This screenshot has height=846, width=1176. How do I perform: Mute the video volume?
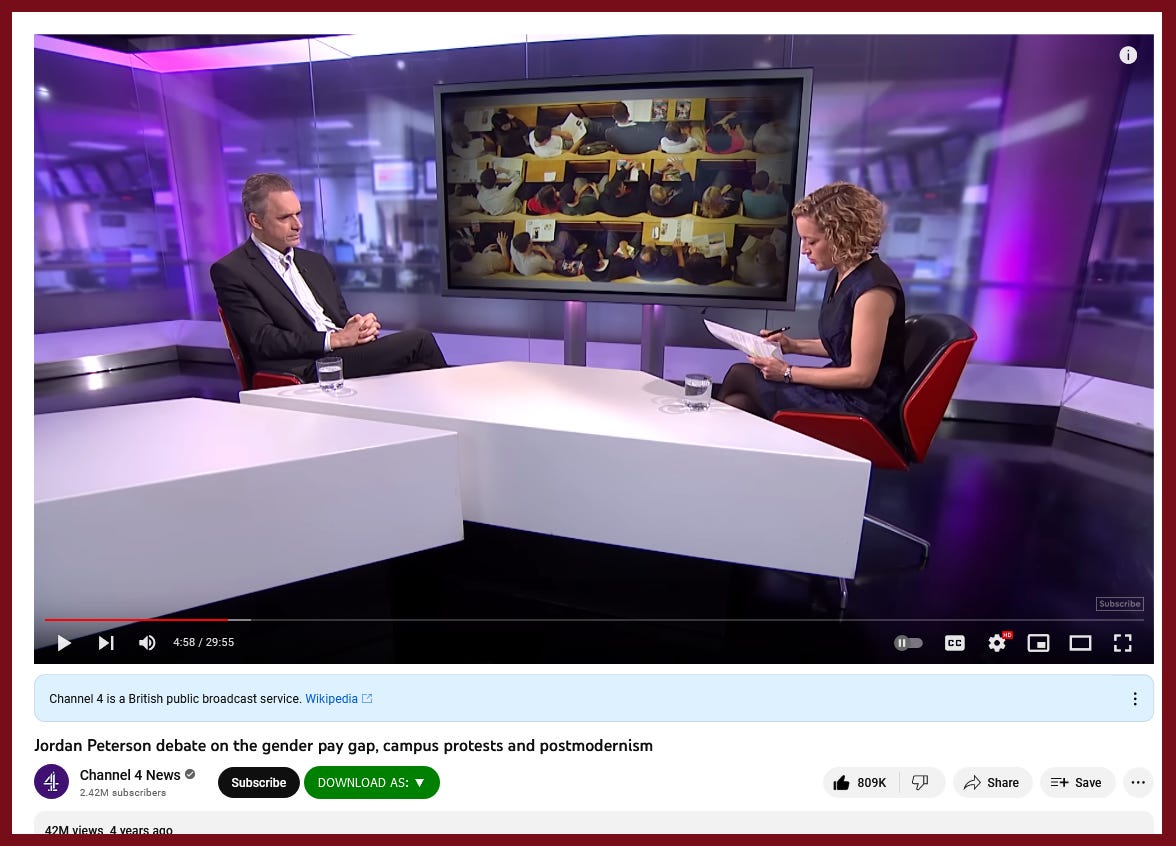click(147, 643)
